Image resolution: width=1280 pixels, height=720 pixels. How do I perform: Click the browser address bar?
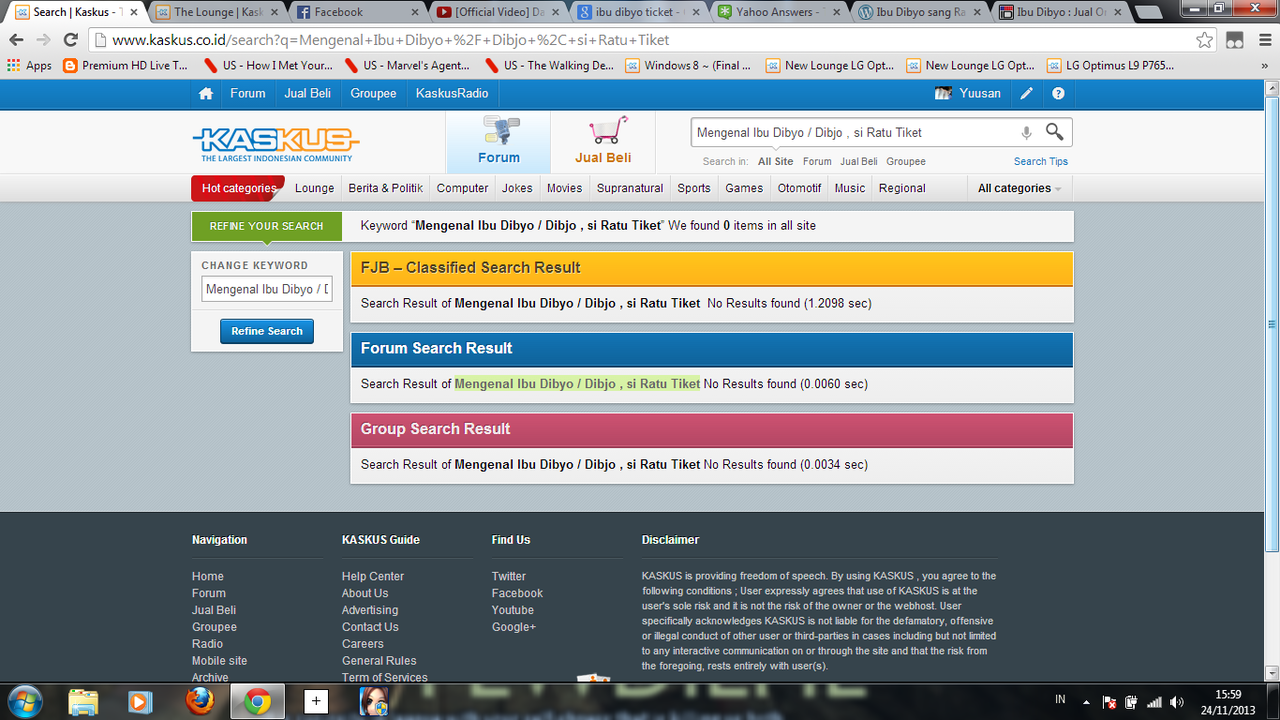[640, 40]
